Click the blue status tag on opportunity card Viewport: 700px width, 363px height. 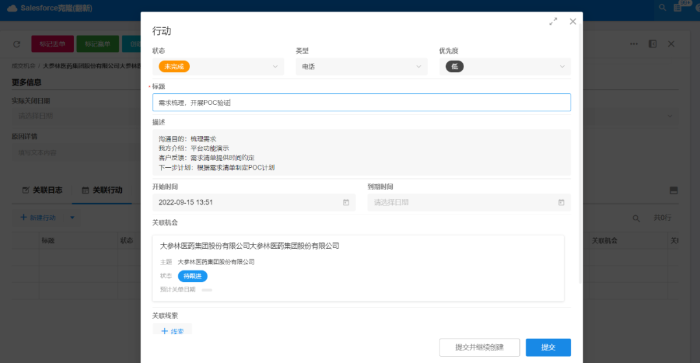192,276
